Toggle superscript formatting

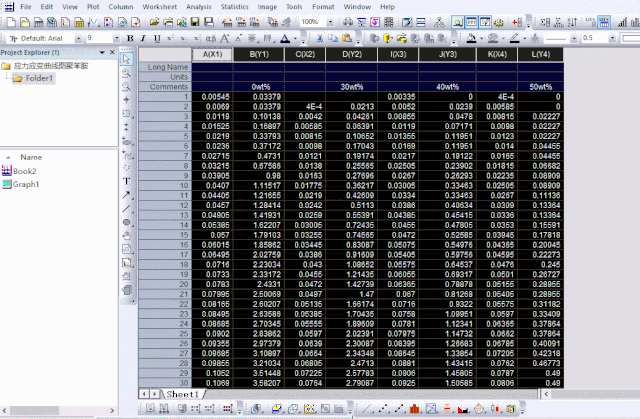coord(170,38)
